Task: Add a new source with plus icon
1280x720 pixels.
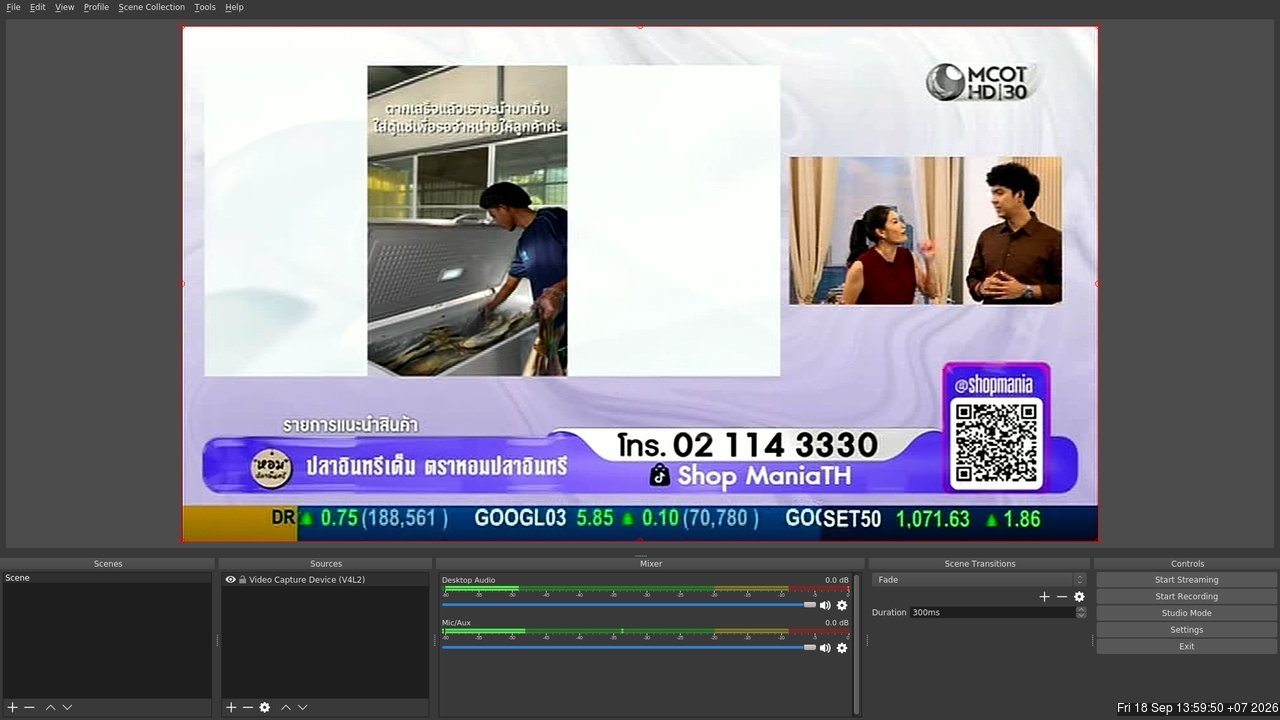Action: click(231, 707)
